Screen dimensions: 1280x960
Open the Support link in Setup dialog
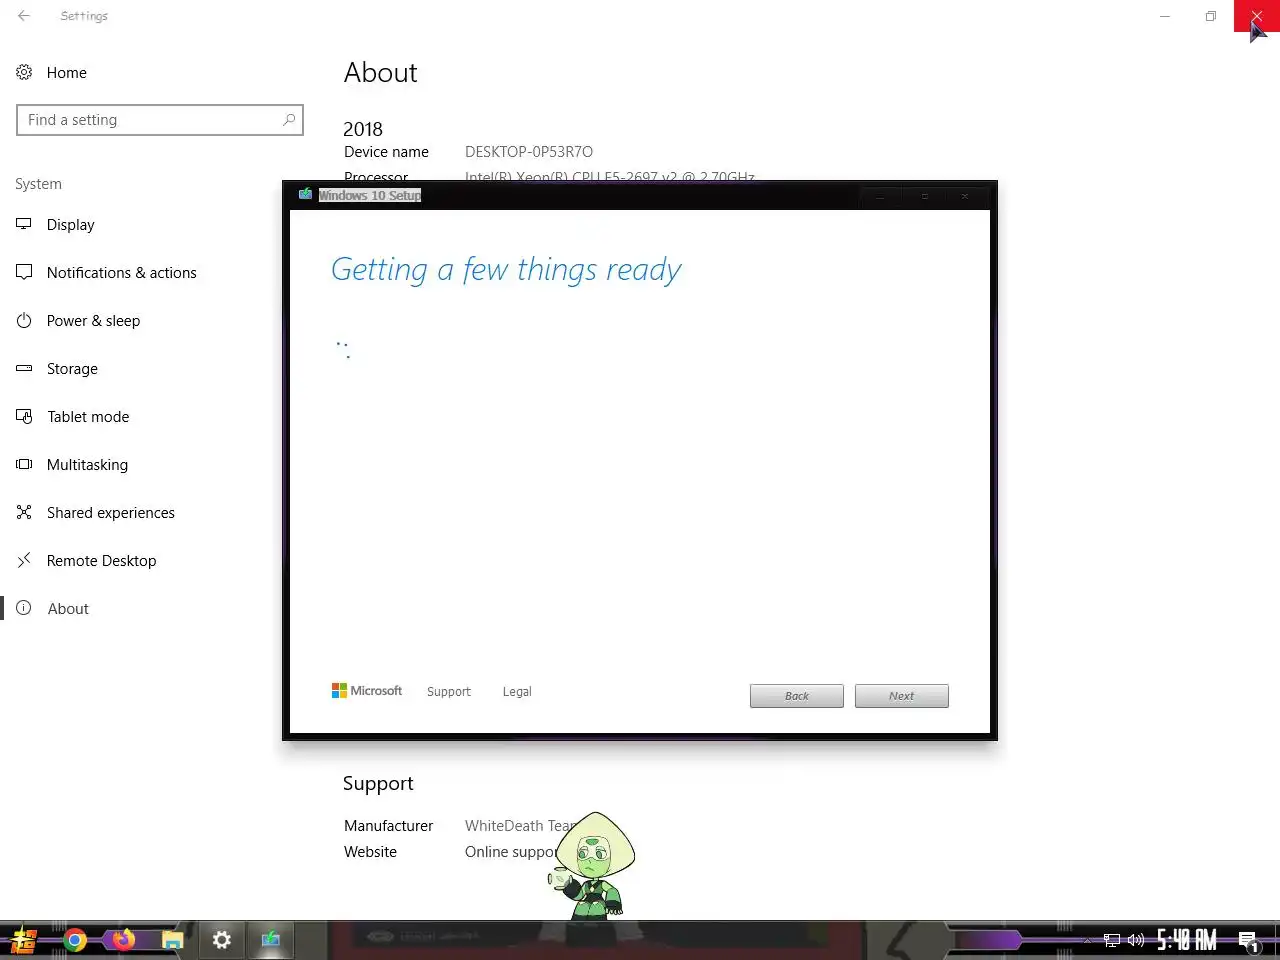[448, 692]
